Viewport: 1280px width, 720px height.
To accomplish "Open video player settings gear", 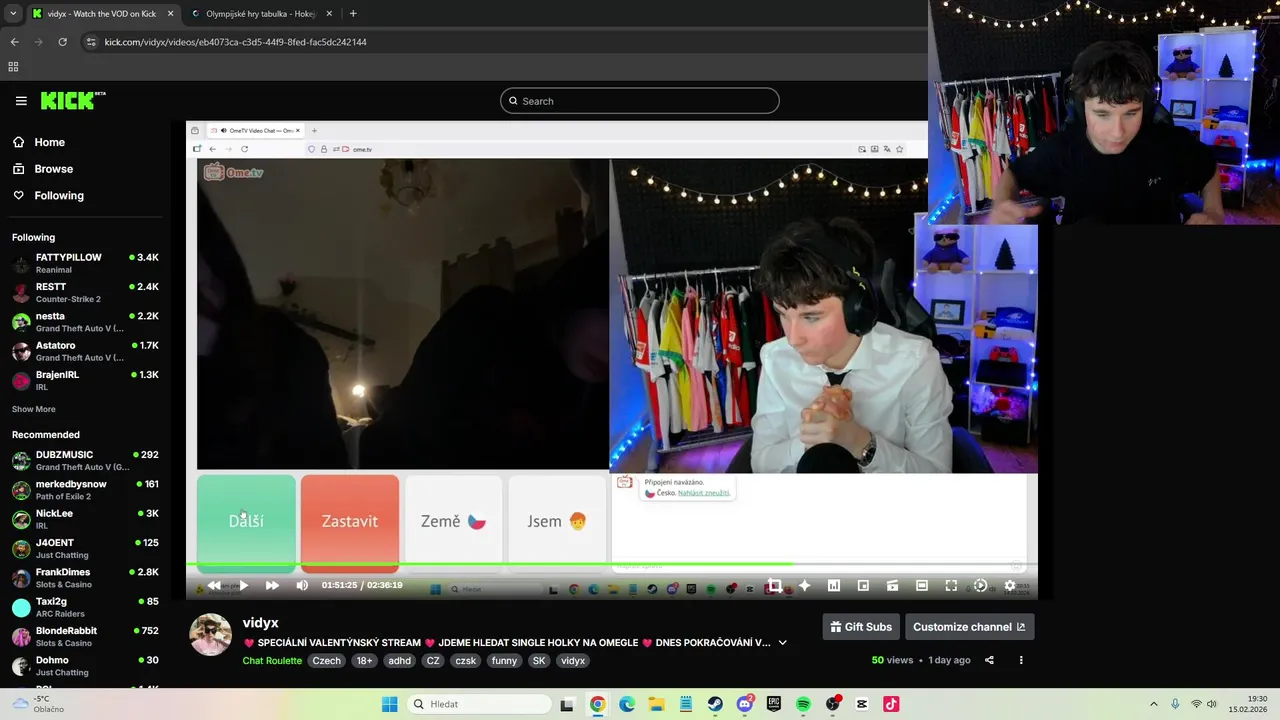I will click(x=1010, y=586).
